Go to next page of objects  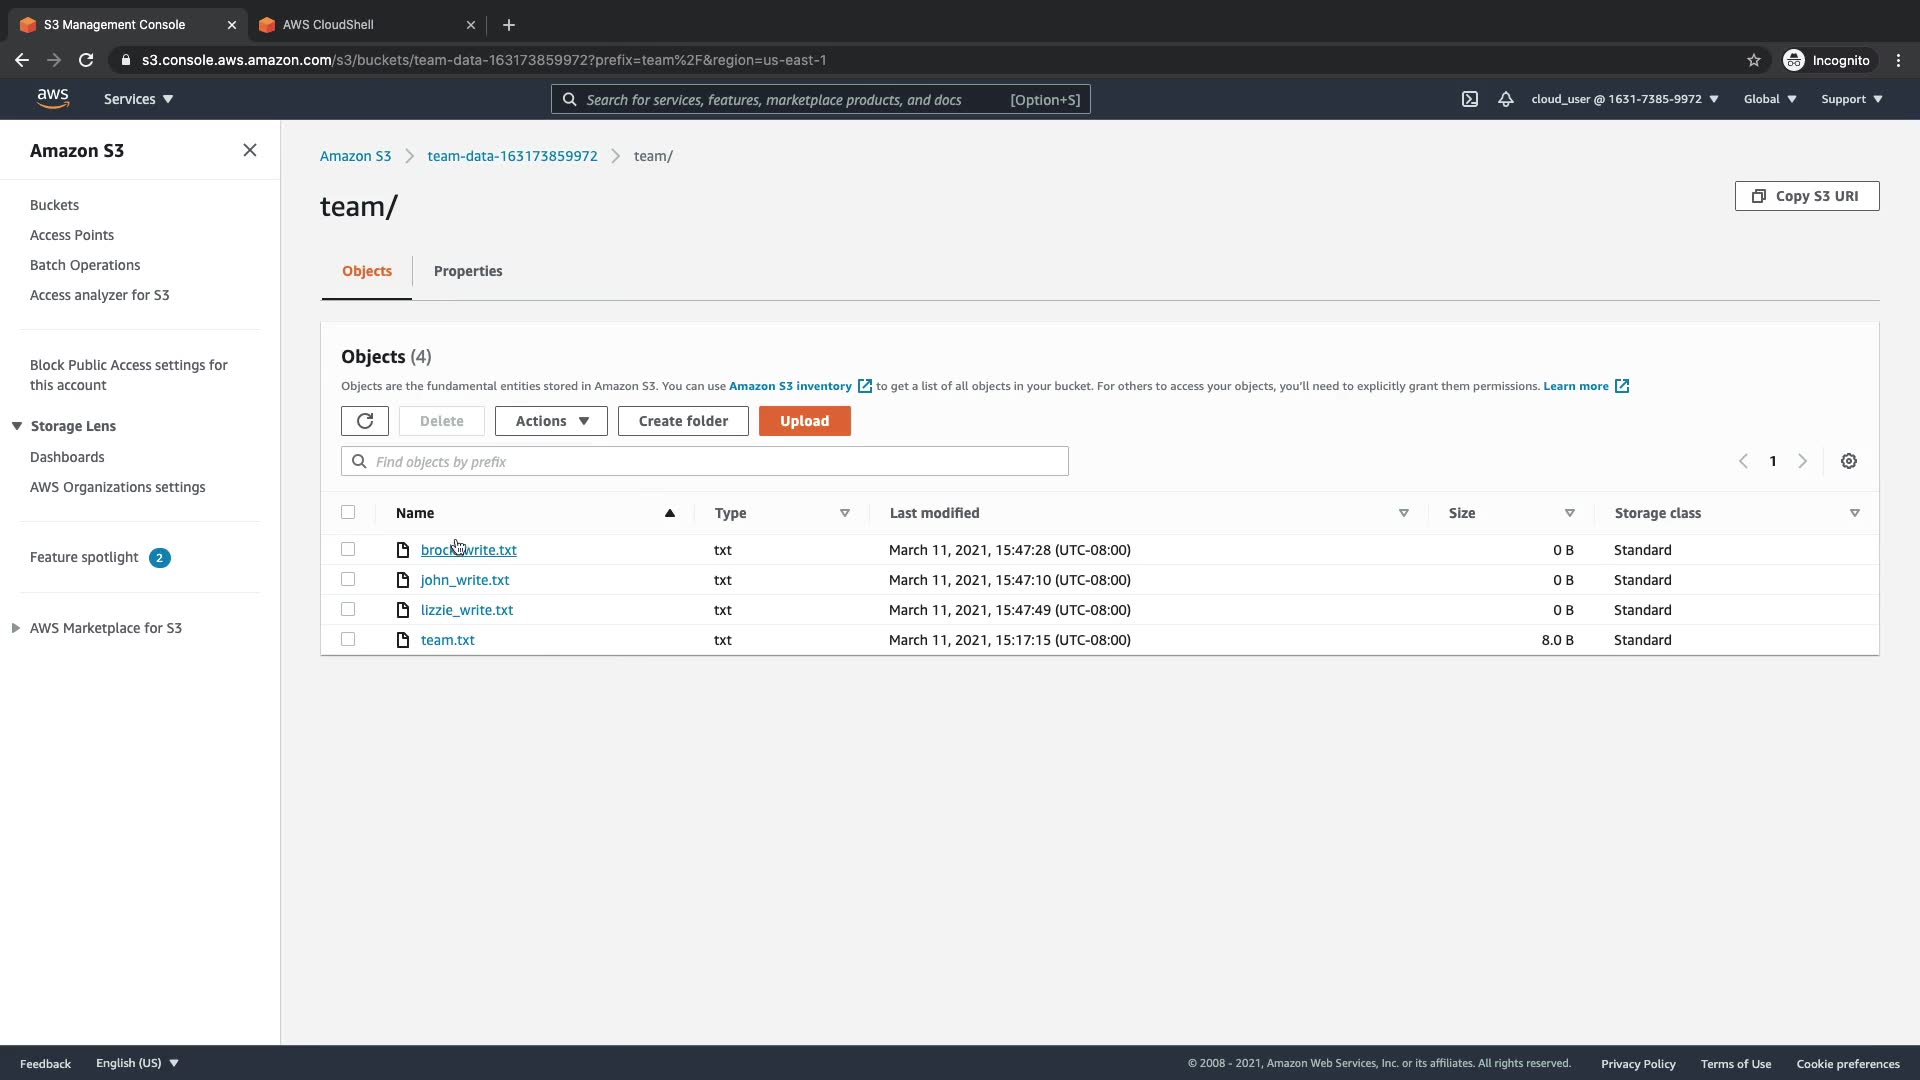pyautogui.click(x=1802, y=461)
